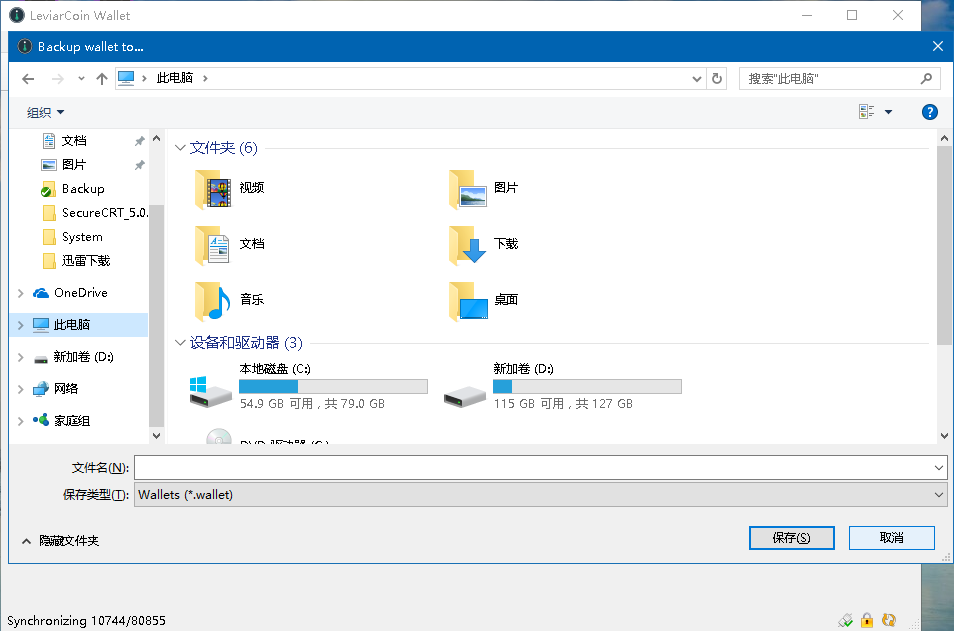
Task: Select the 新加卷 (D:) drive icon in the file list
Action: tap(464, 397)
